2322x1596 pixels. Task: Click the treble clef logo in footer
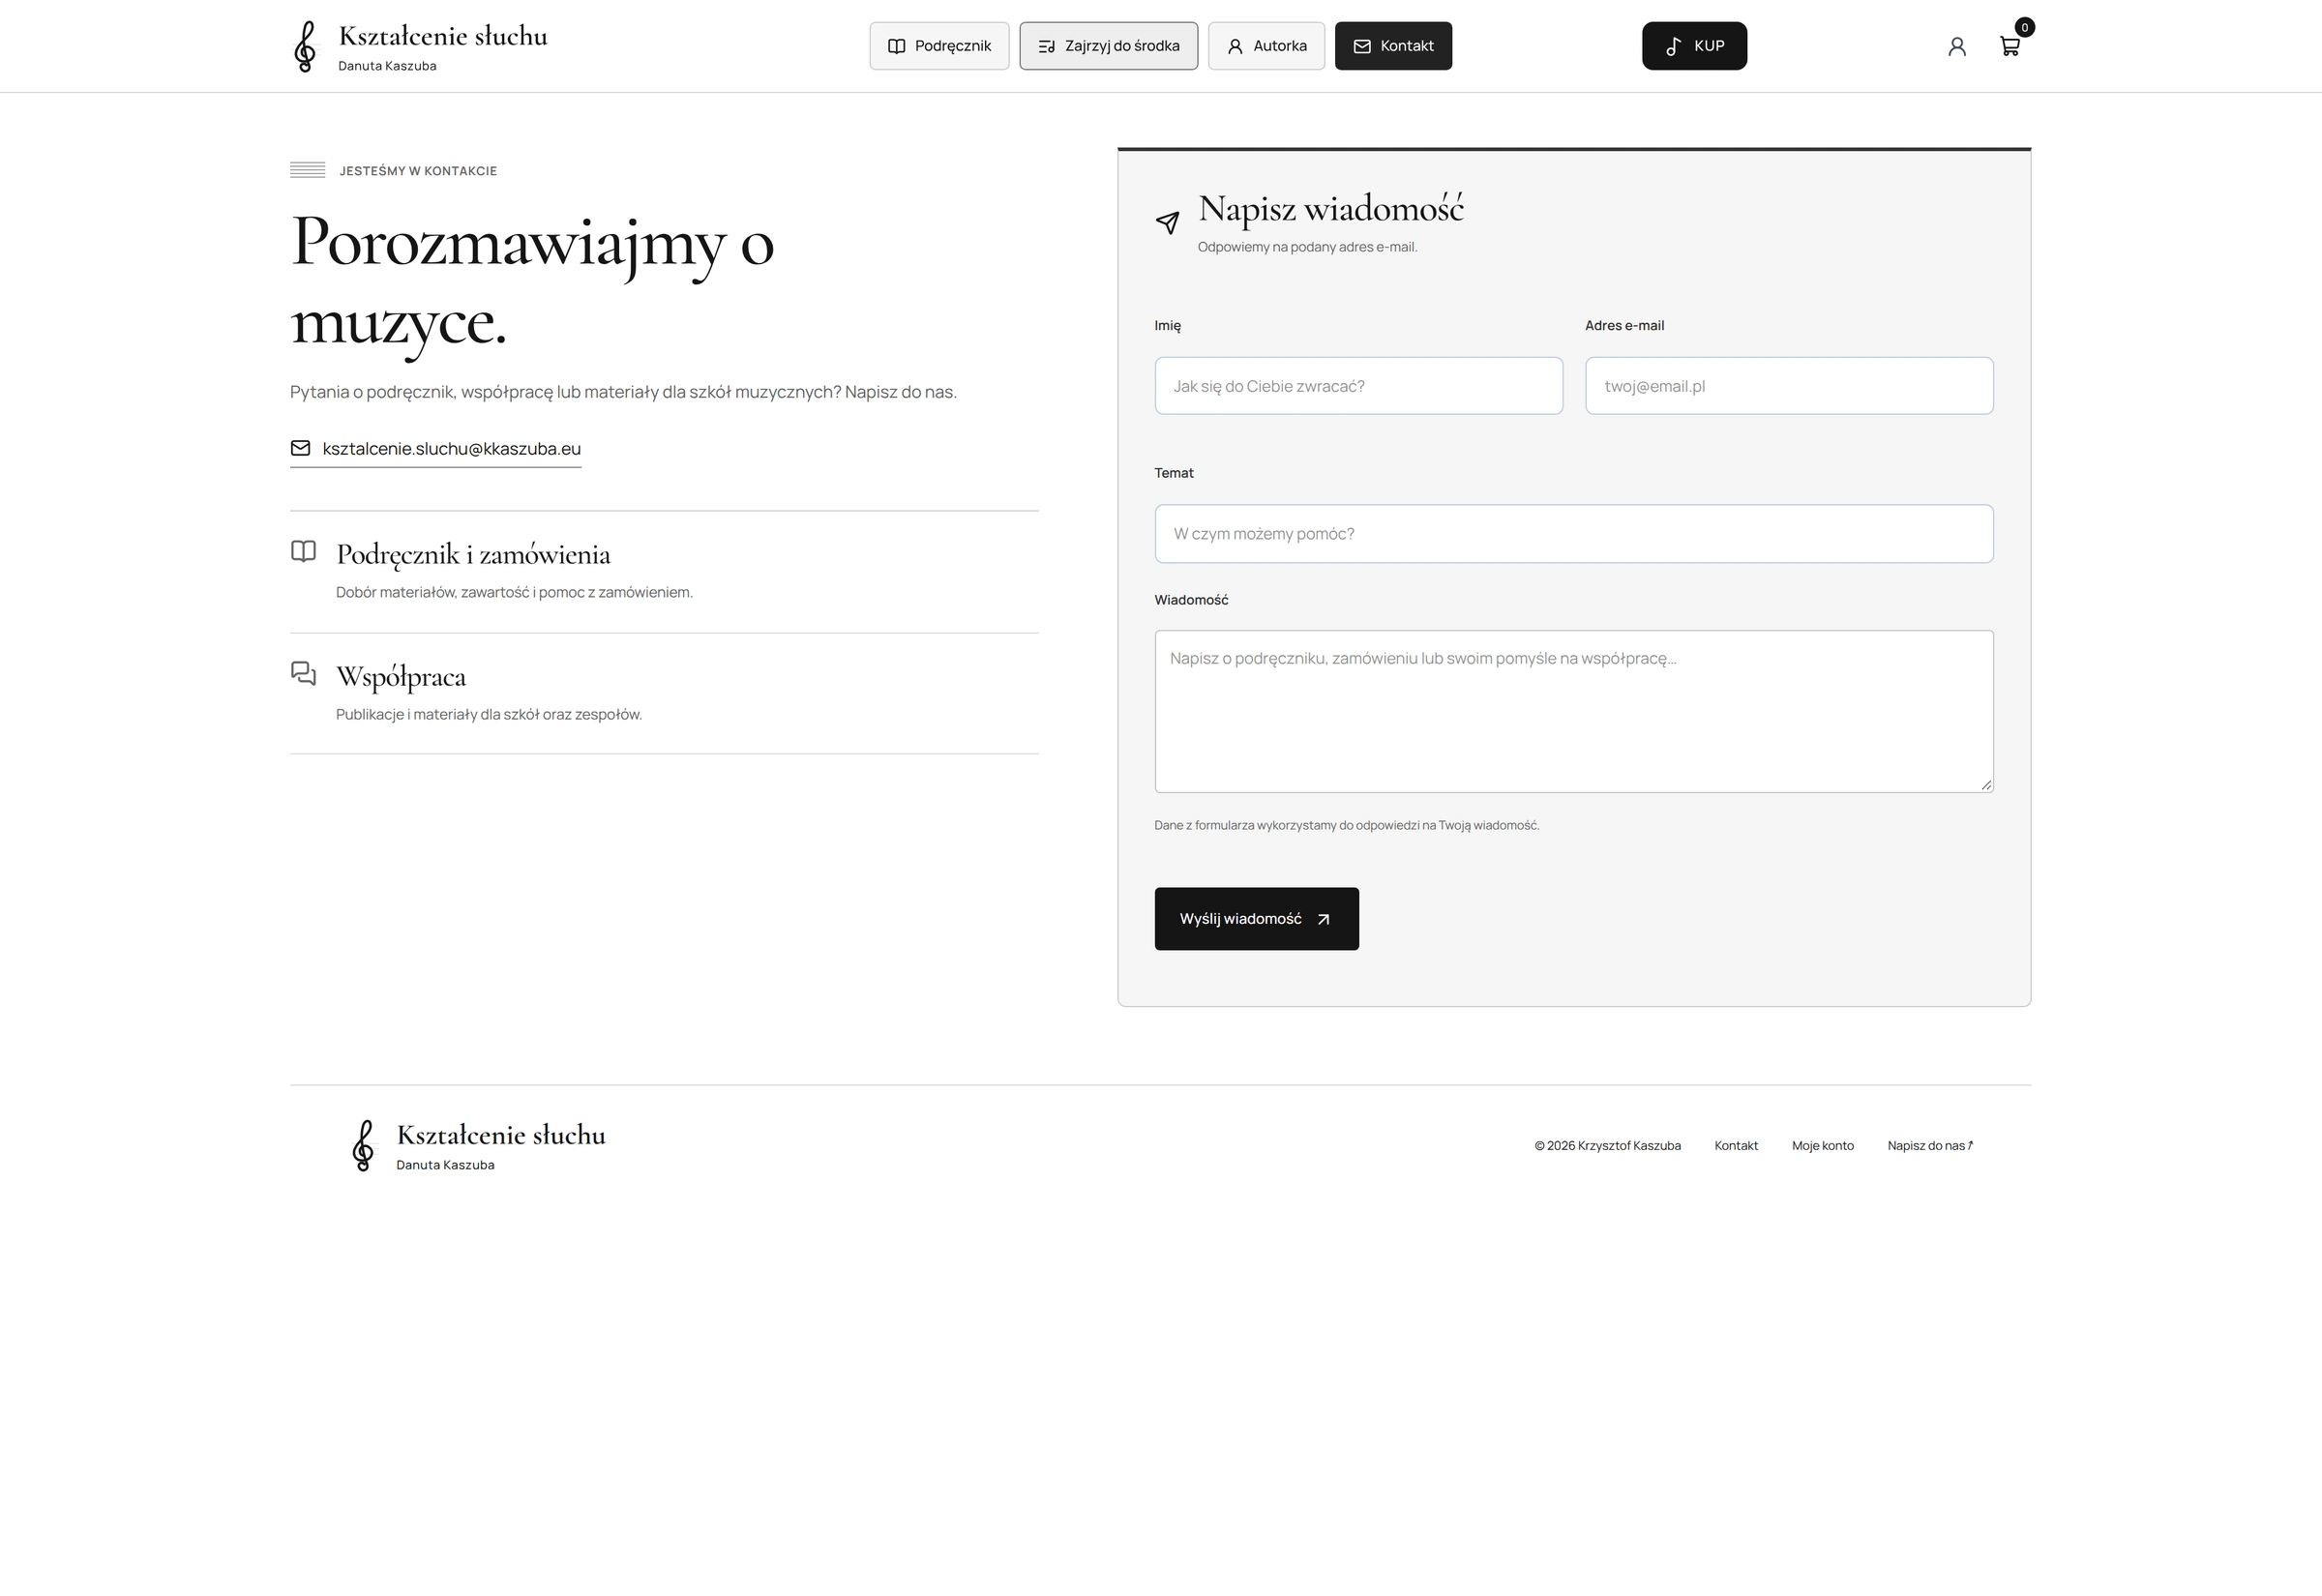[363, 1145]
